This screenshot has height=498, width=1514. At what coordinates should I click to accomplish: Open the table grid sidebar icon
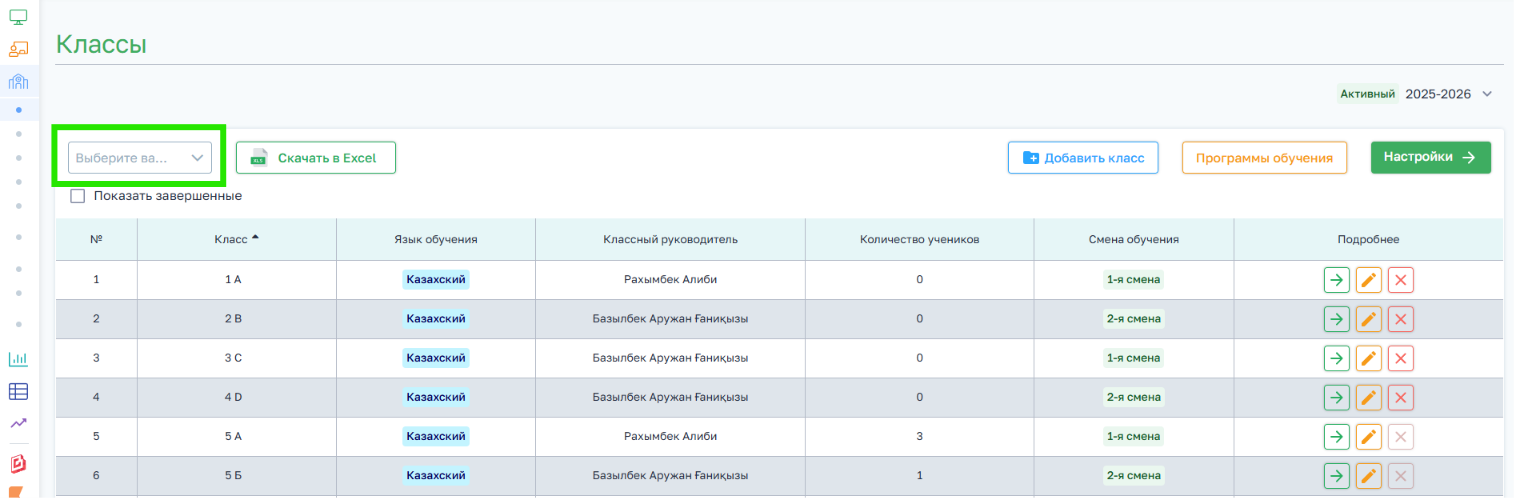18,392
